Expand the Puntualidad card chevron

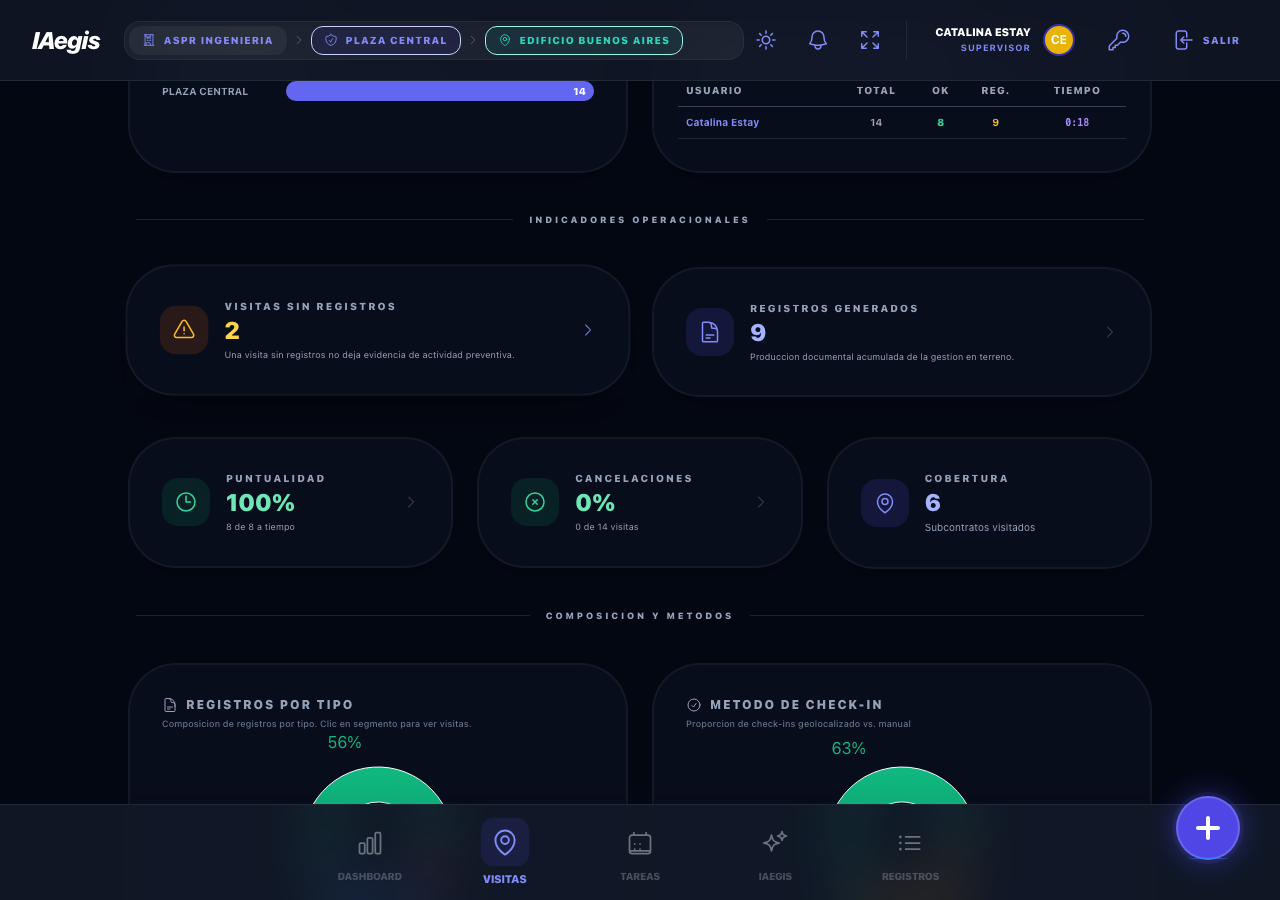coord(410,503)
